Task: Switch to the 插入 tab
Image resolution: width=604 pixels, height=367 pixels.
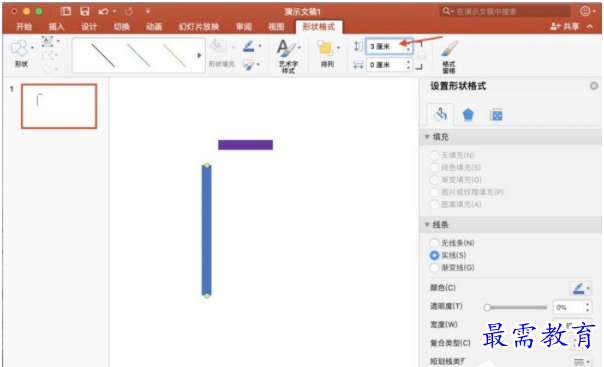Action: pos(56,27)
